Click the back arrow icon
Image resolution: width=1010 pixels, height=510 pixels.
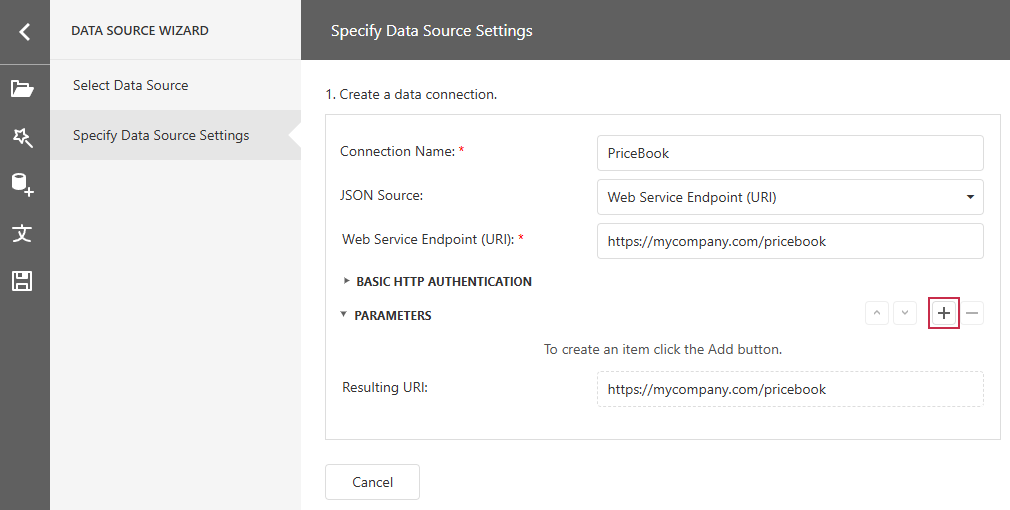click(24, 32)
